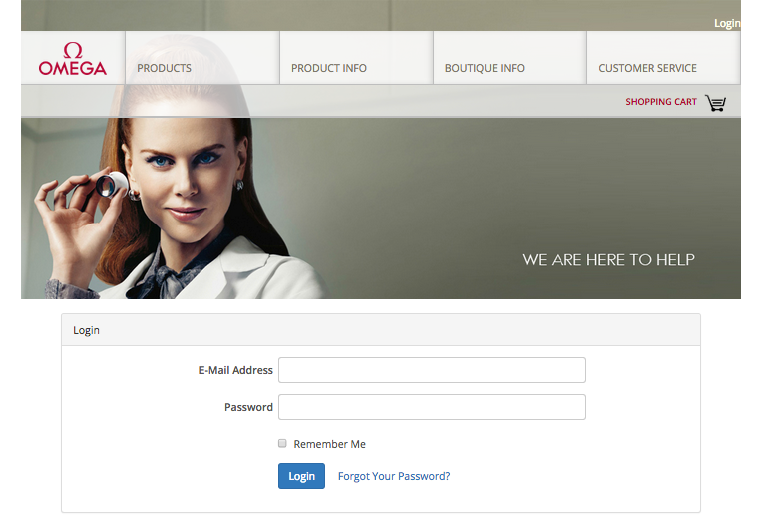This screenshot has height=527, width=760.
Task: Open the PRODUCT INFO menu
Action: [329, 68]
